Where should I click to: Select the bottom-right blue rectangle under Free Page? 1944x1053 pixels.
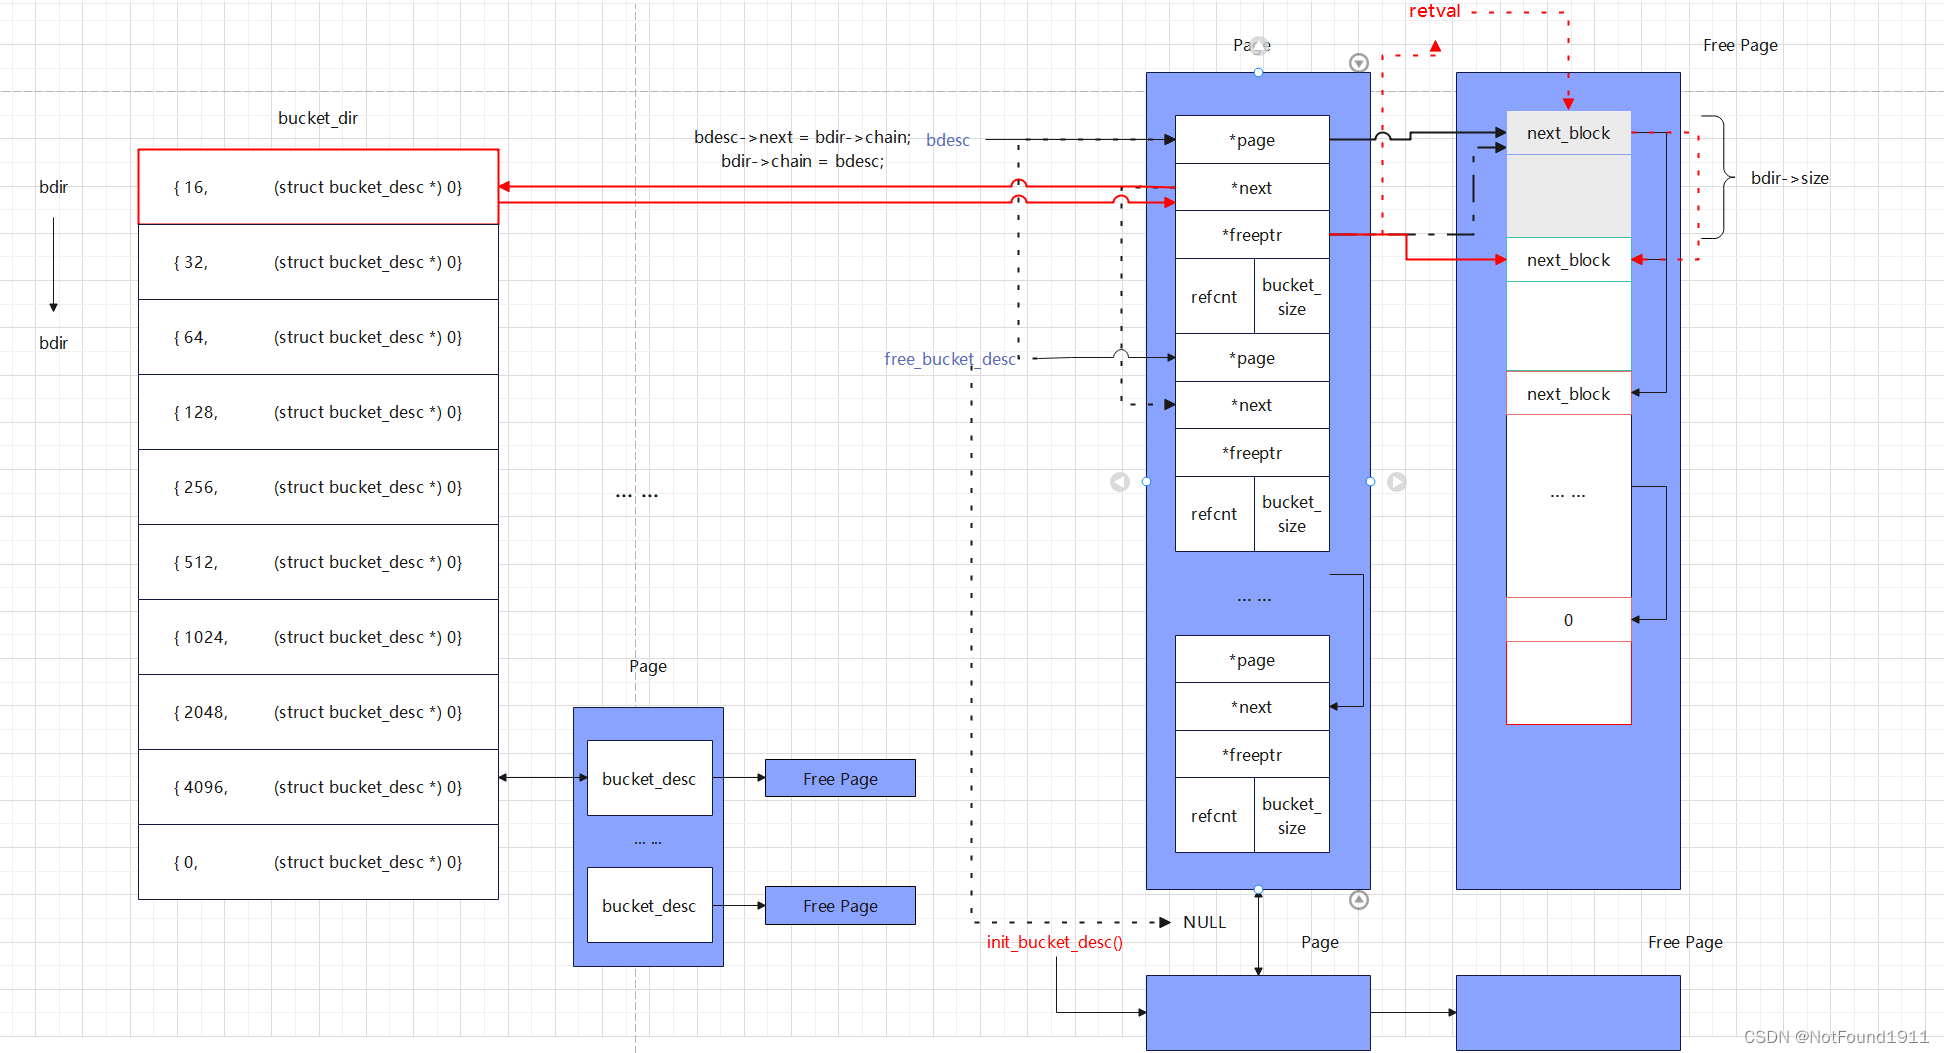tap(1568, 1012)
